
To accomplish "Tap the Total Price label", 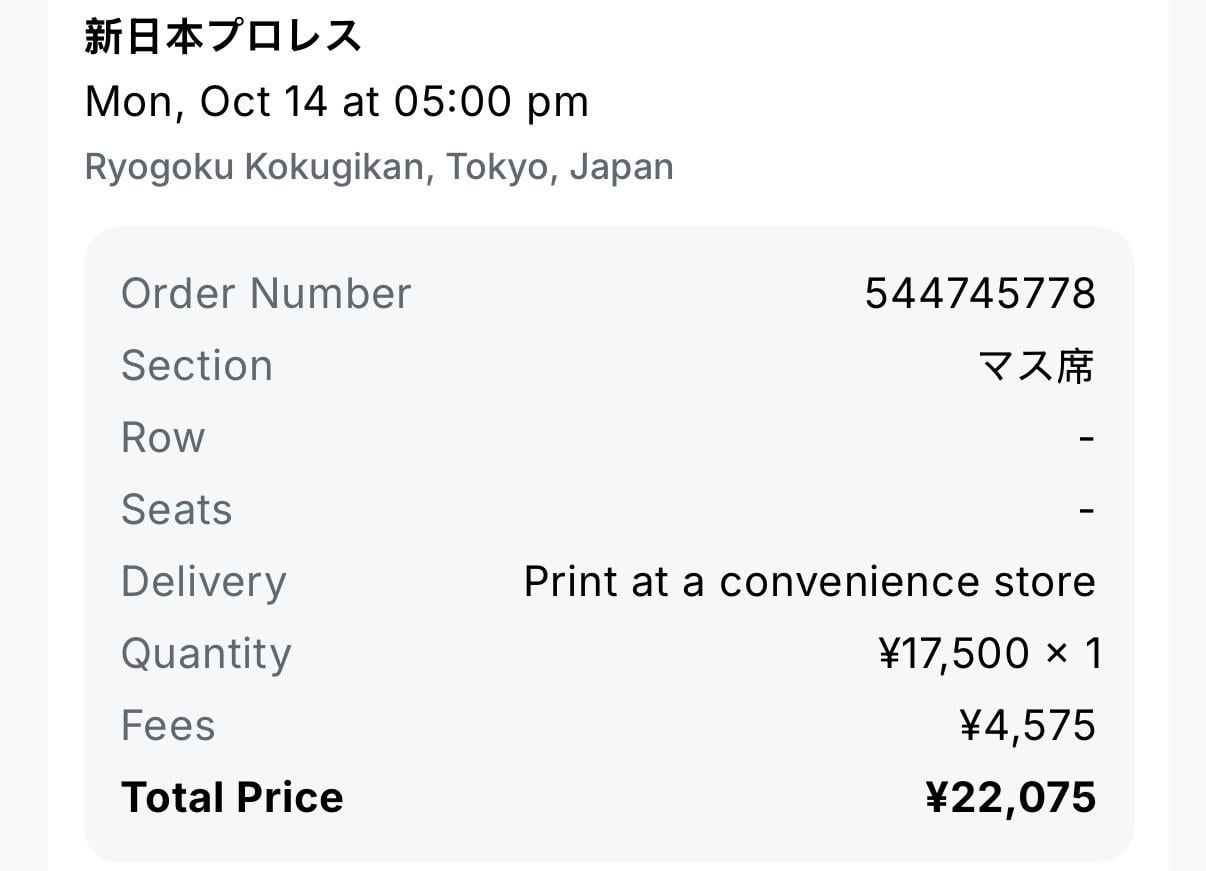I will [232, 798].
